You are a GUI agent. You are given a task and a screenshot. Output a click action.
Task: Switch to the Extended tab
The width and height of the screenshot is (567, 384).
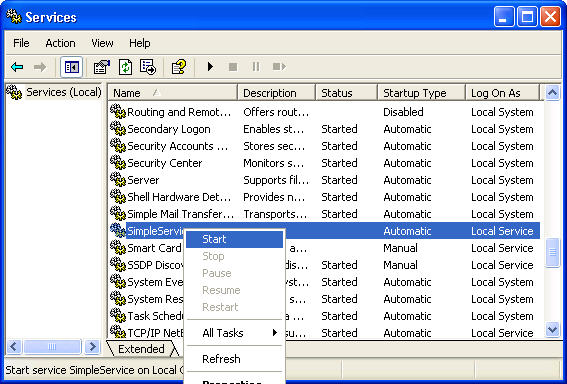pyautogui.click(x=141, y=349)
